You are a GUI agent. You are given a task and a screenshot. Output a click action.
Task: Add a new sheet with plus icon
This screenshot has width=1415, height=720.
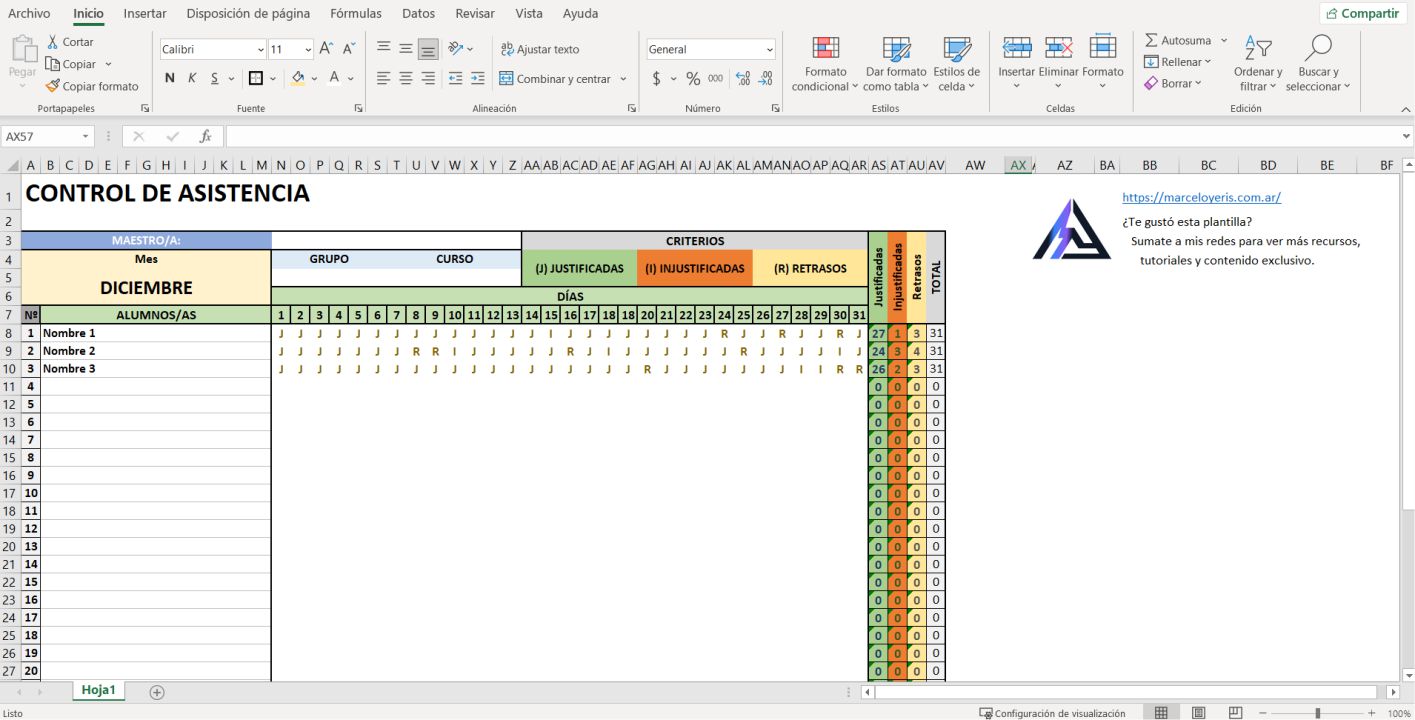[x=157, y=692]
